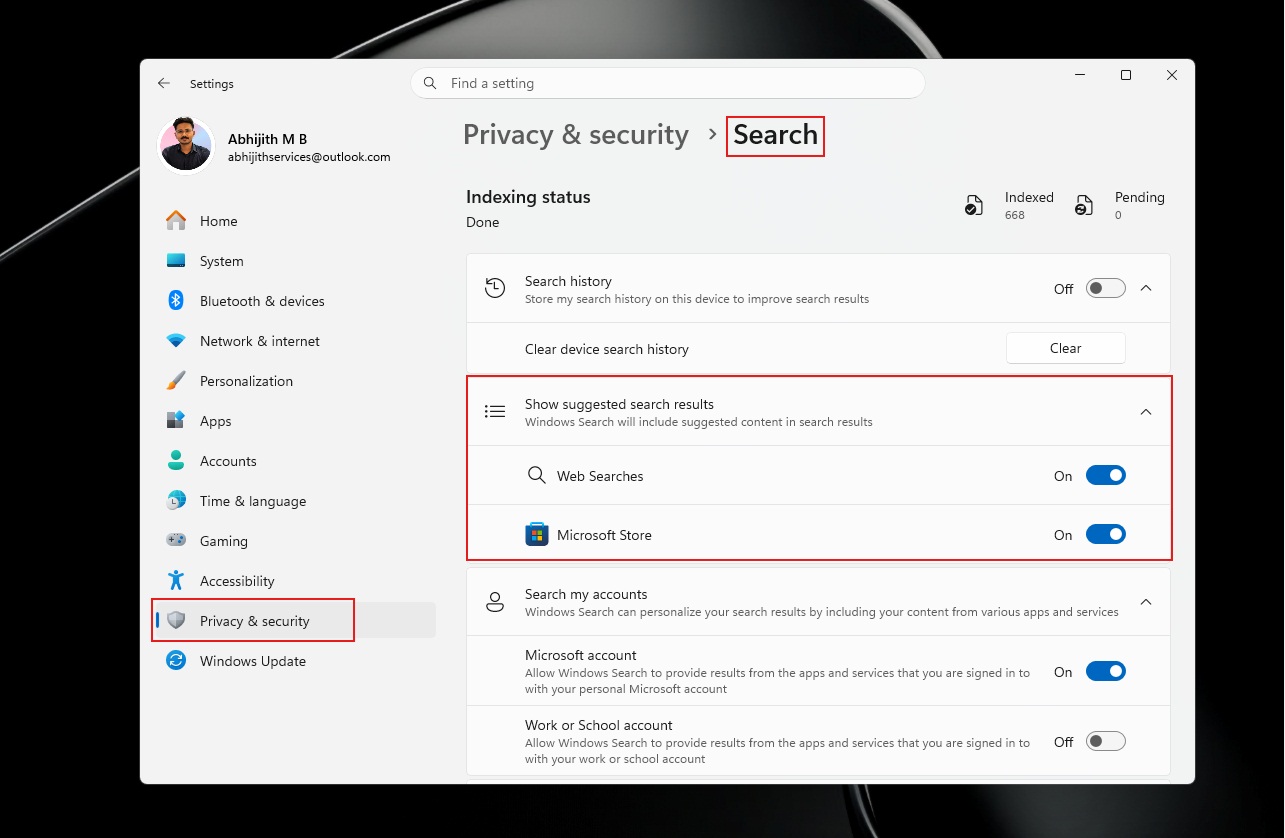1285x838 pixels.
Task: Turn off the Web Searches toggle
Action: tap(1106, 476)
